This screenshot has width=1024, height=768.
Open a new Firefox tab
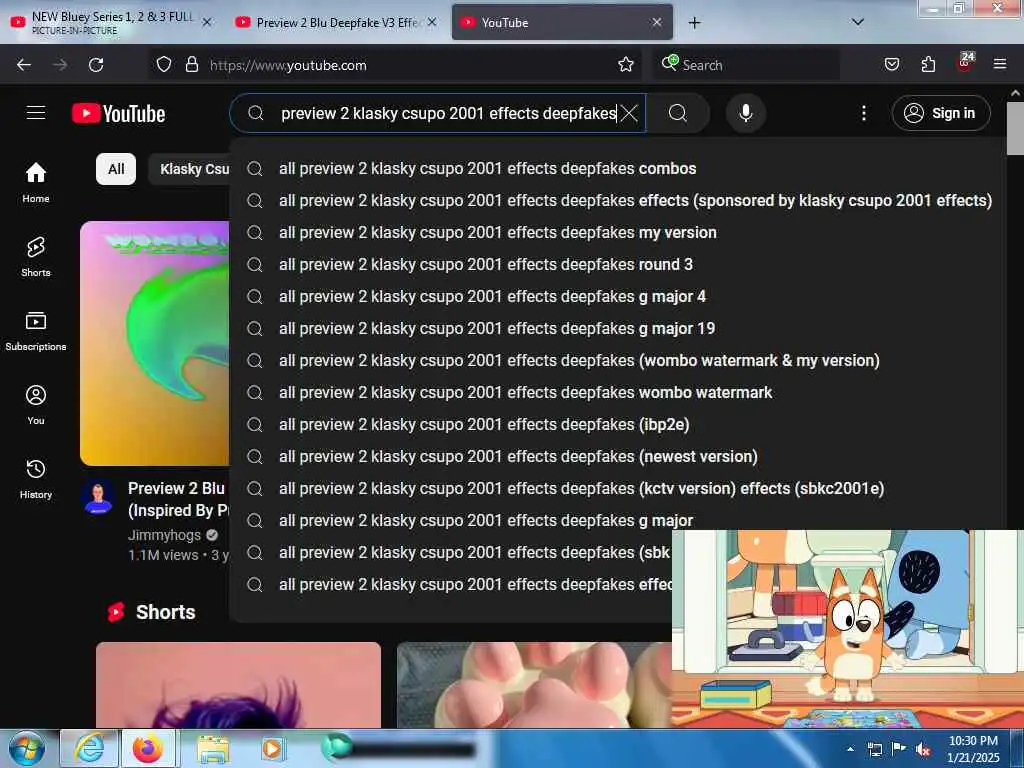pyautogui.click(x=694, y=23)
